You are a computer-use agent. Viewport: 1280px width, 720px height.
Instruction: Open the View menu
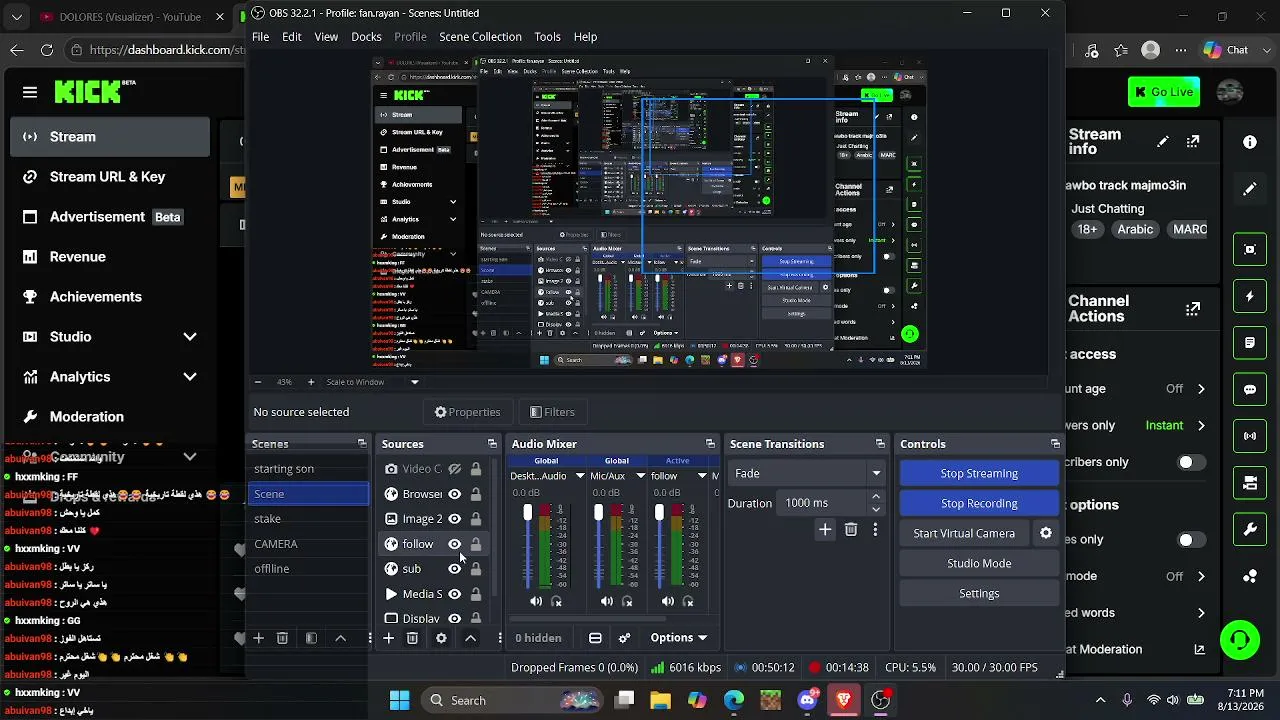pos(326,37)
